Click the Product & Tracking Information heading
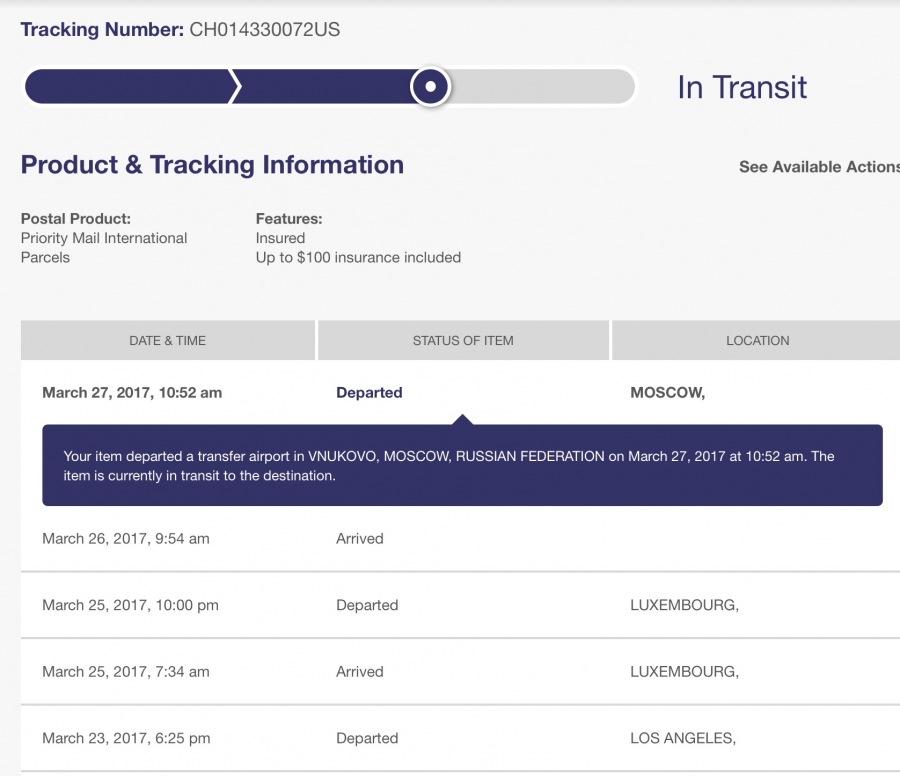Screen dimensions: 900x776 click(x=212, y=165)
